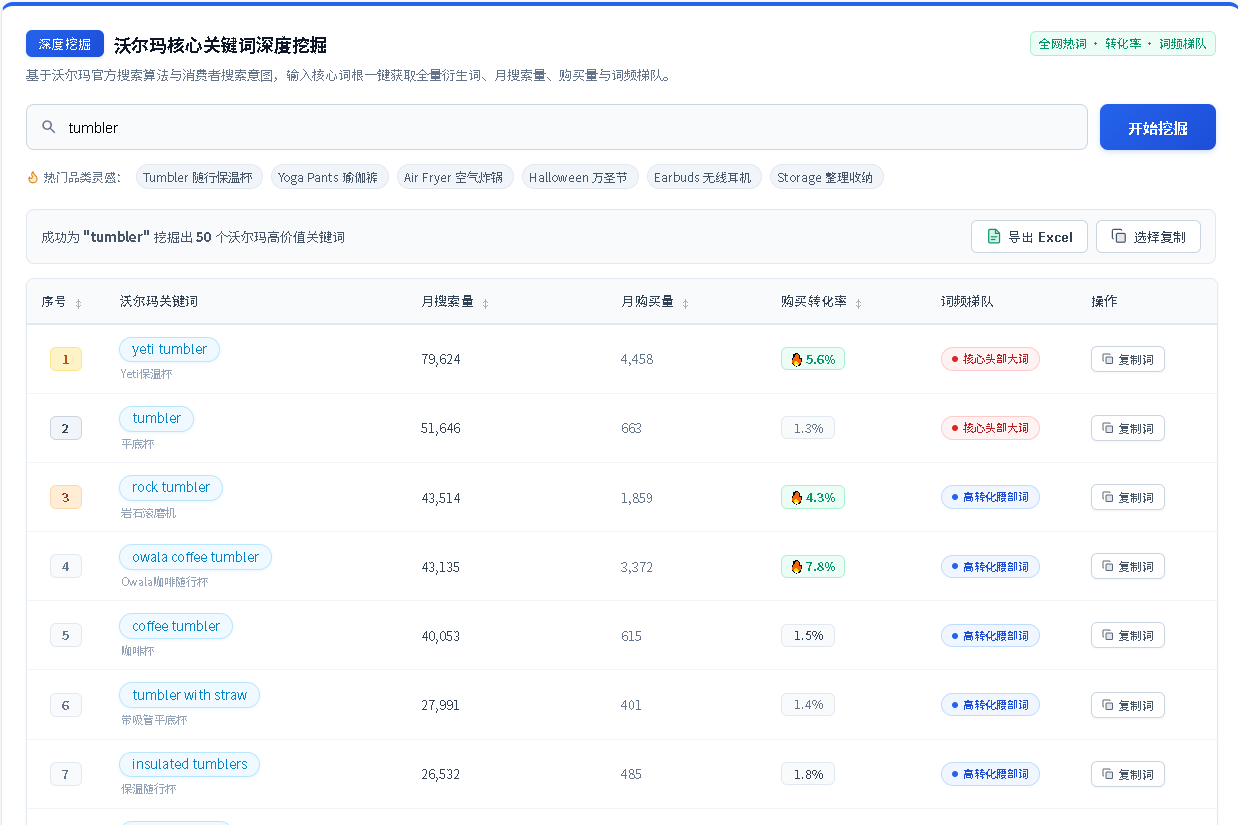The width and height of the screenshot is (1238, 825).
Task: Click 核心头部大词 tag in yeti tumbler row
Action: (990, 359)
